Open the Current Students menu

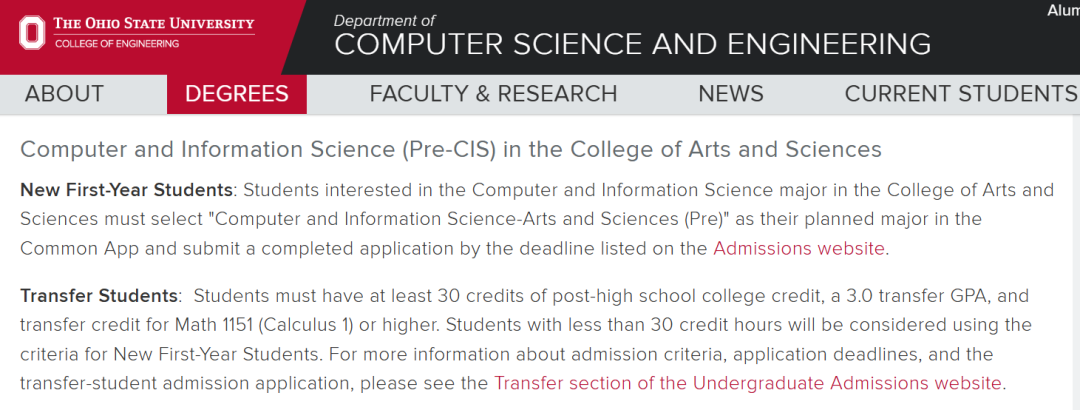click(960, 94)
